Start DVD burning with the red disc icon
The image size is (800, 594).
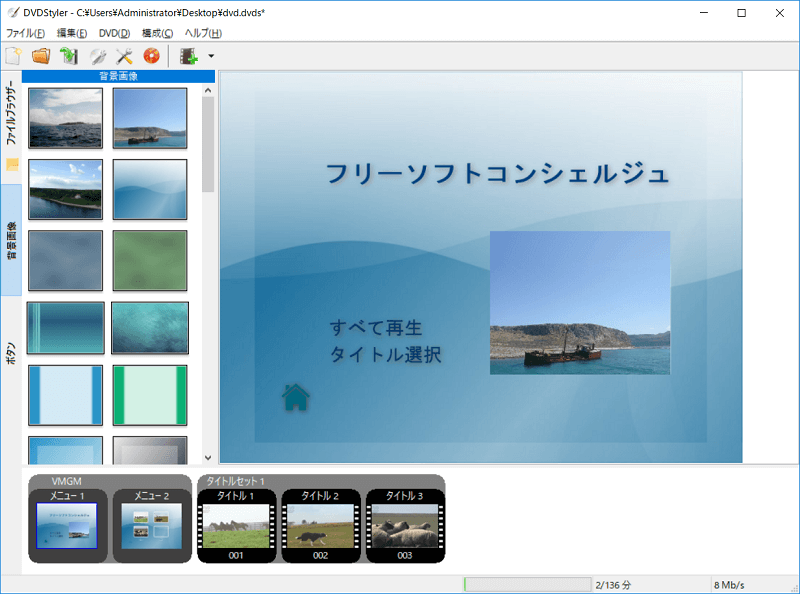151,56
